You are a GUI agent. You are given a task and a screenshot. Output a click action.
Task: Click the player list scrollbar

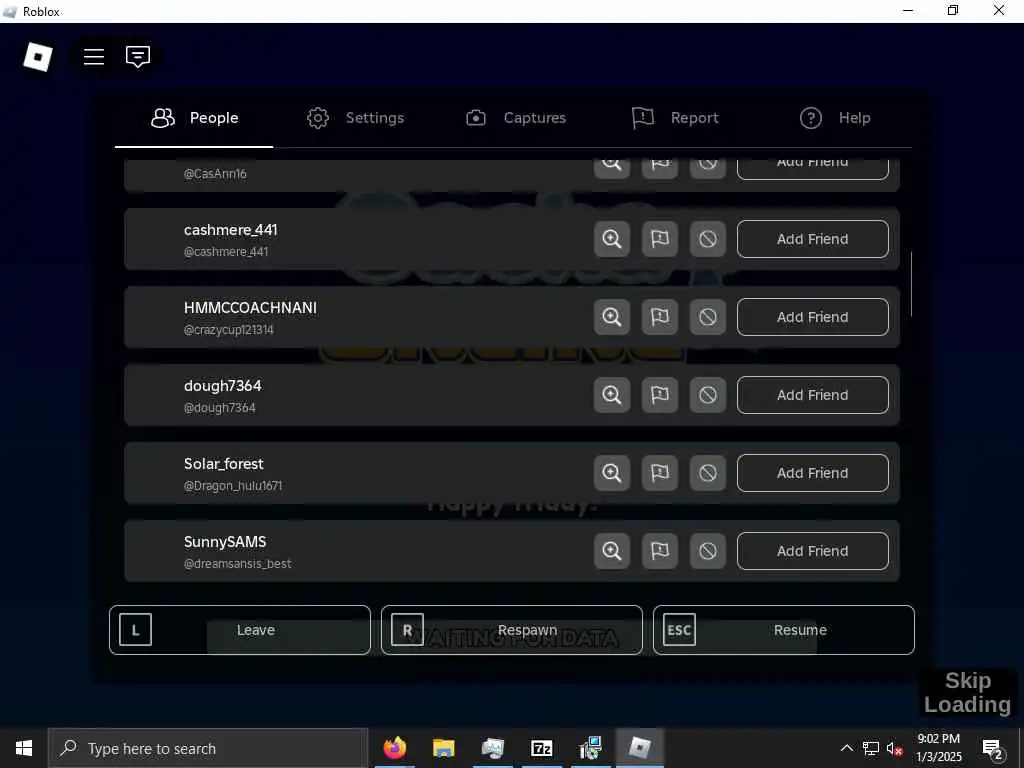[911, 283]
